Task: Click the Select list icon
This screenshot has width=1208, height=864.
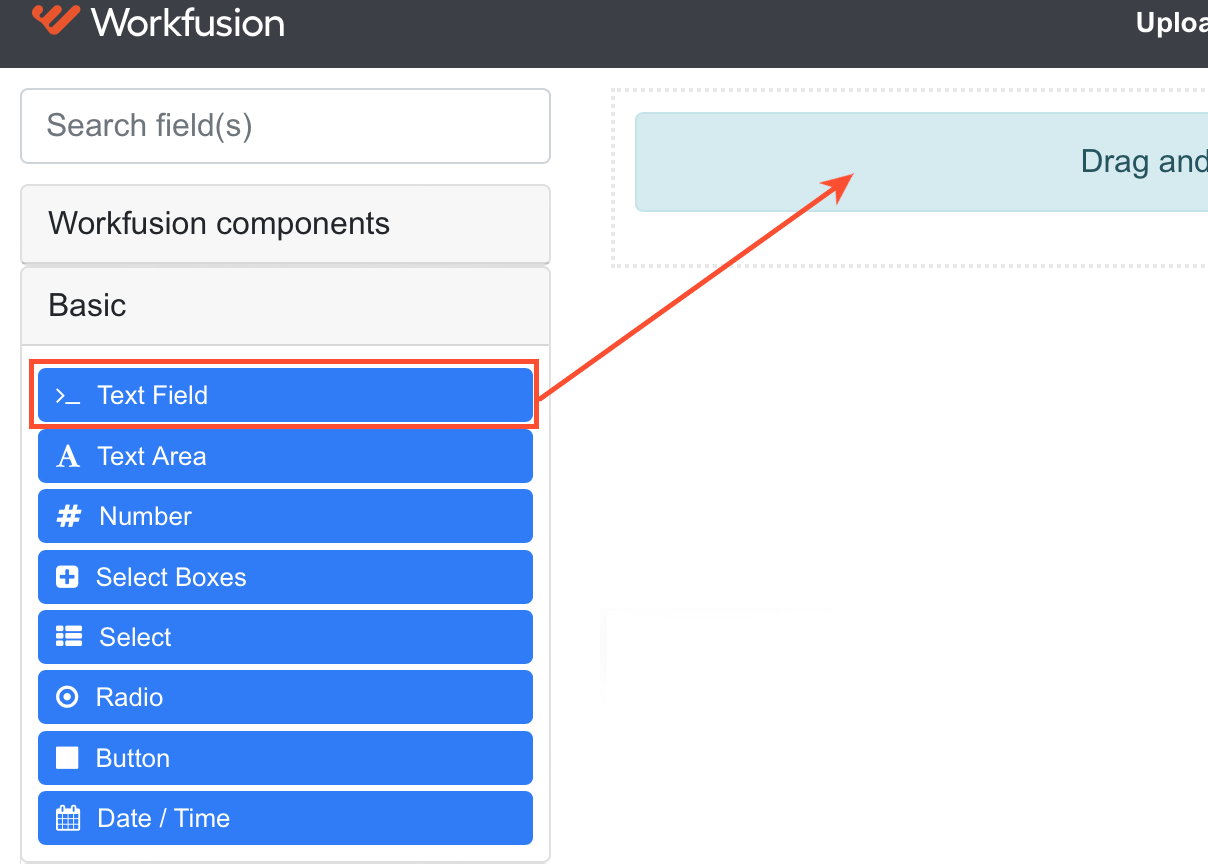Action: (69, 637)
